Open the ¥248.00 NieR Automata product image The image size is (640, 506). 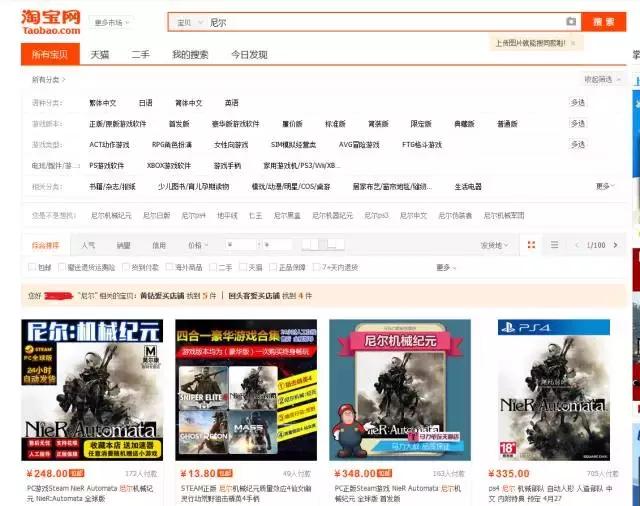pos(92,390)
